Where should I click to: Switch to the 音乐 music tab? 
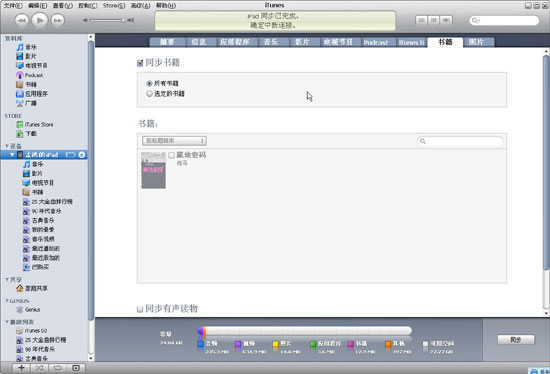coord(271,42)
